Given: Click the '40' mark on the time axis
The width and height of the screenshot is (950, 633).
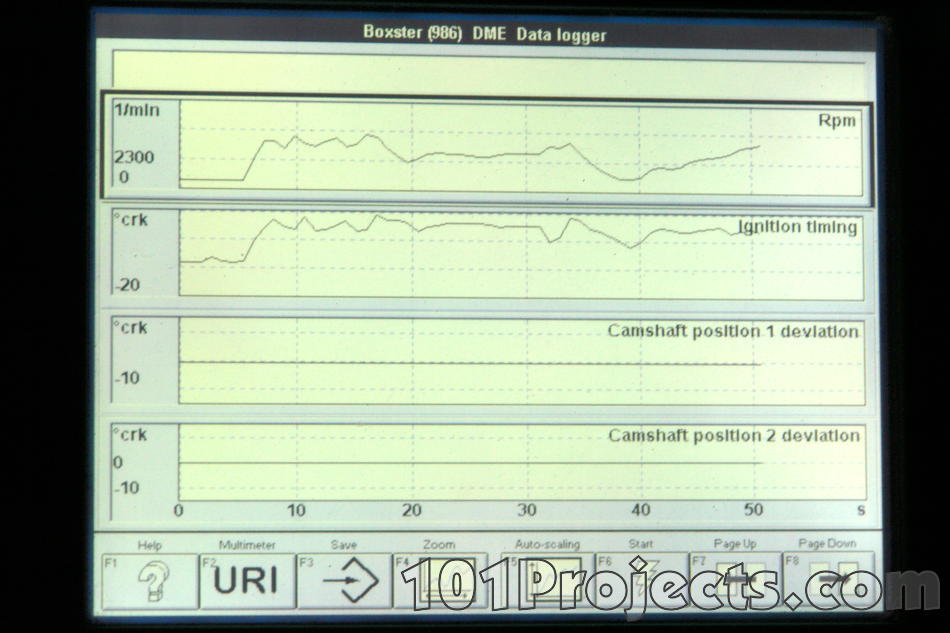Looking at the screenshot, I should (x=641, y=511).
